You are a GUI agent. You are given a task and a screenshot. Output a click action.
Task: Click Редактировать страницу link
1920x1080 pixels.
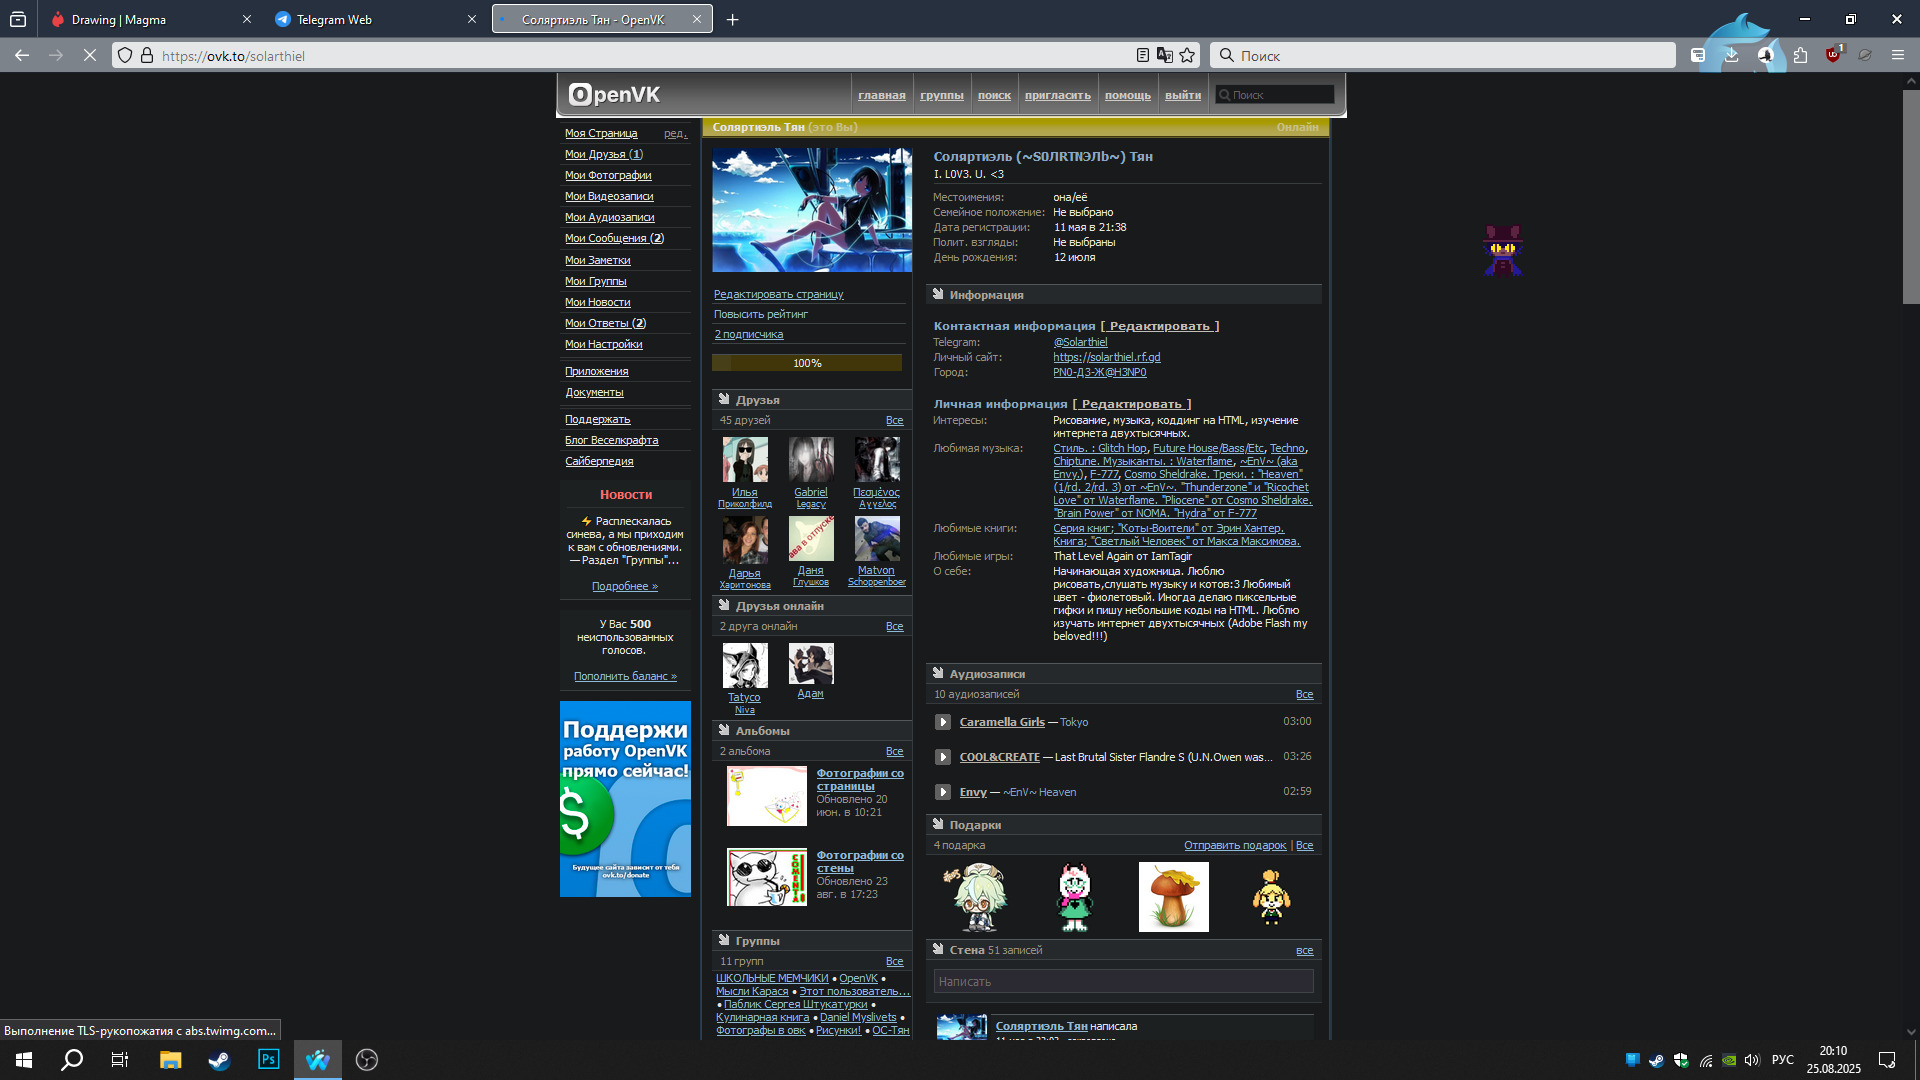[x=778, y=294]
